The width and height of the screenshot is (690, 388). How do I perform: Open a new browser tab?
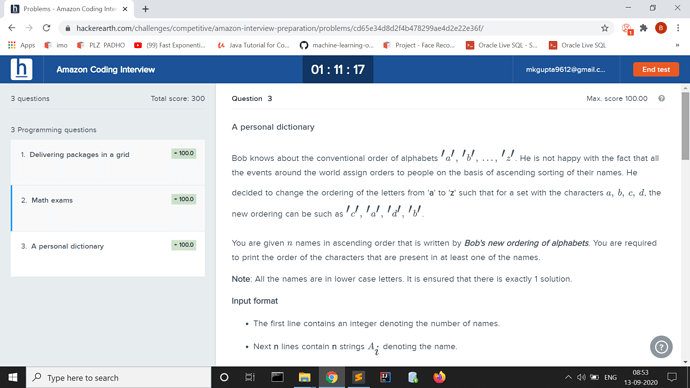[x=146, y=9]
